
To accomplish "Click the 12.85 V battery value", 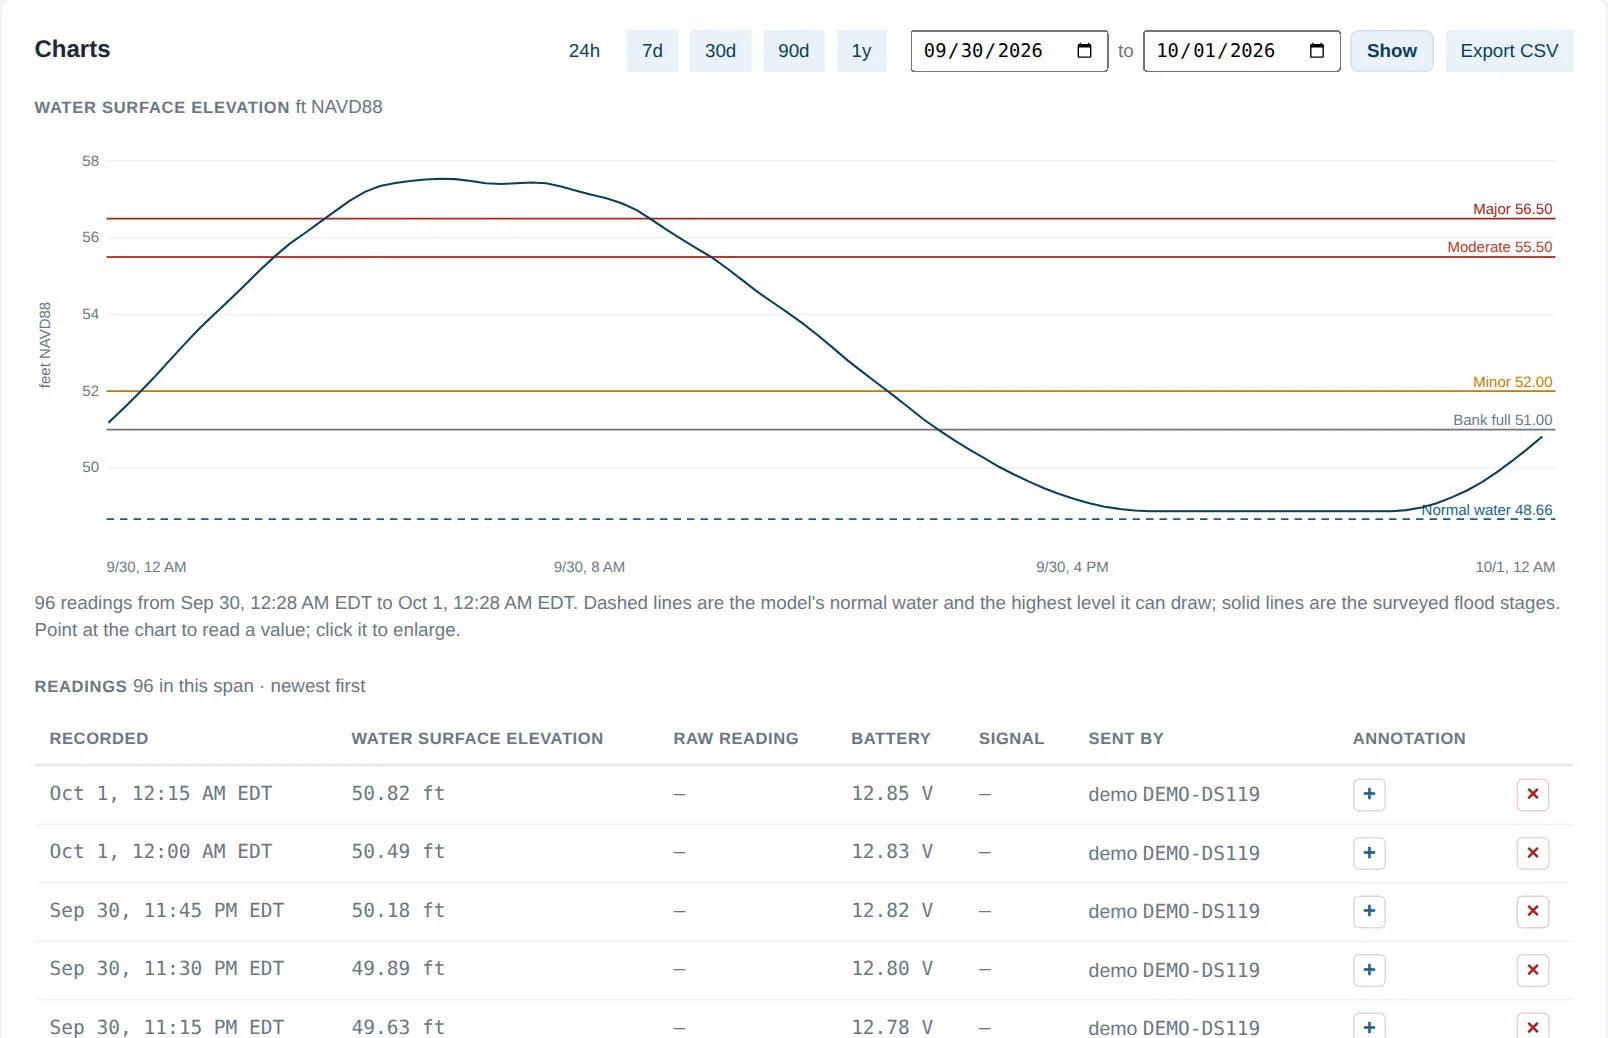I will click(x=892, y=794).
